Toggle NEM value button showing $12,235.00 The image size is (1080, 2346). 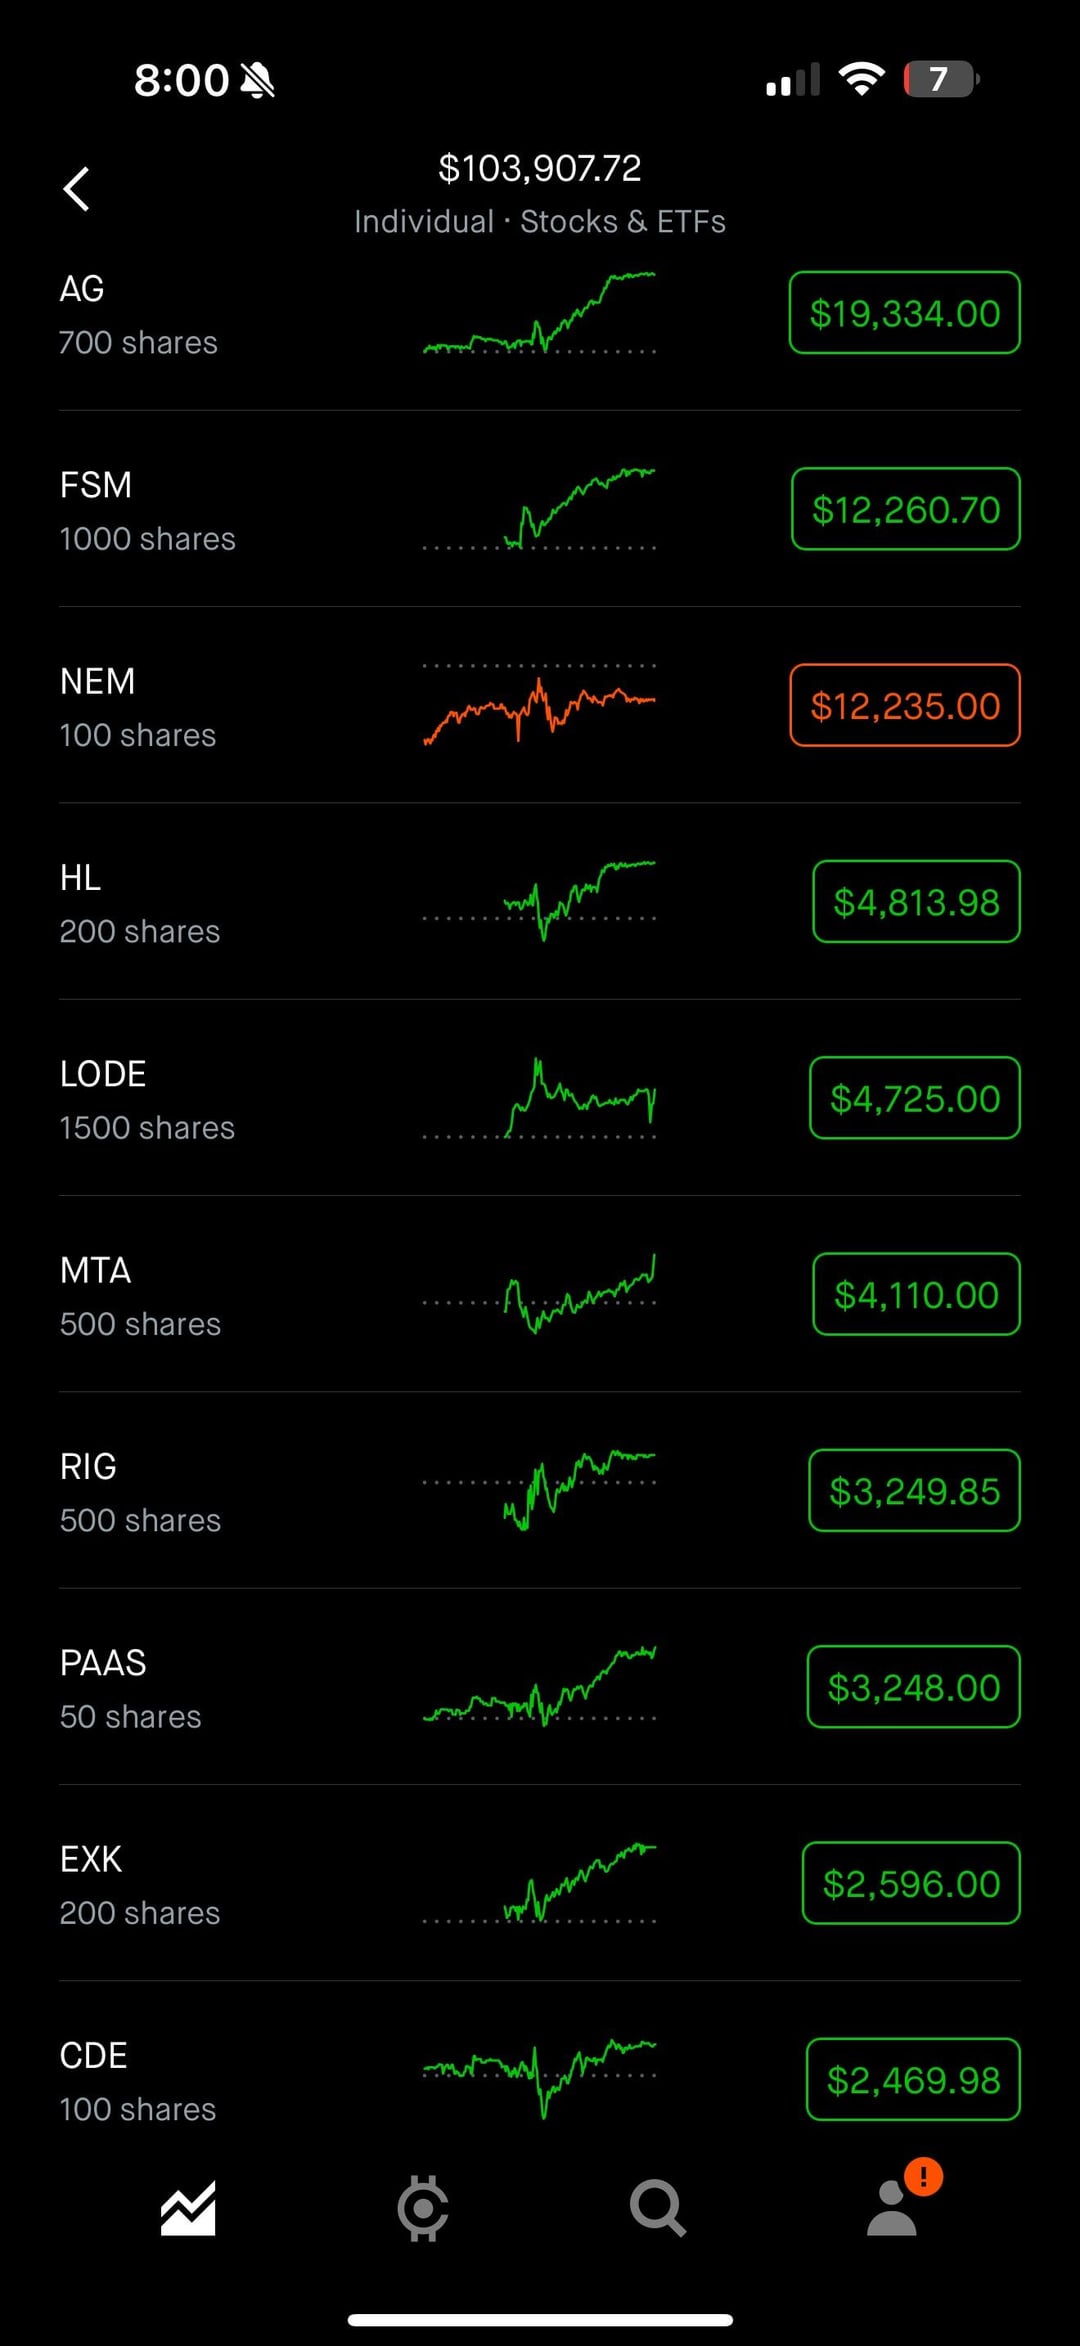pyautogui.click(x=904, y=706)
